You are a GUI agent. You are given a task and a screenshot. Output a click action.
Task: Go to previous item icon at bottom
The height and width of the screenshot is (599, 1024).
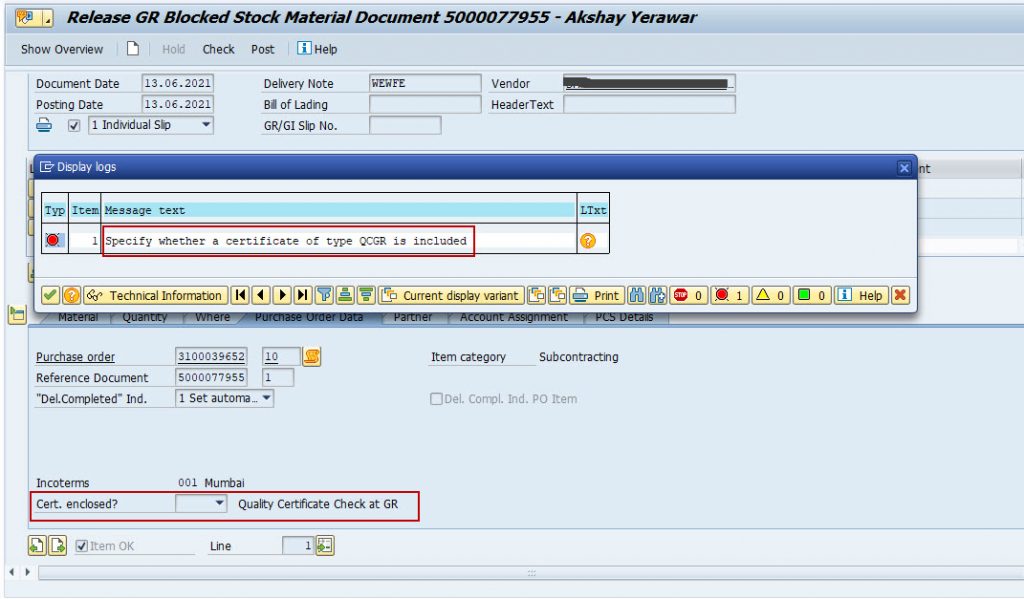click(x=37, y=545)
